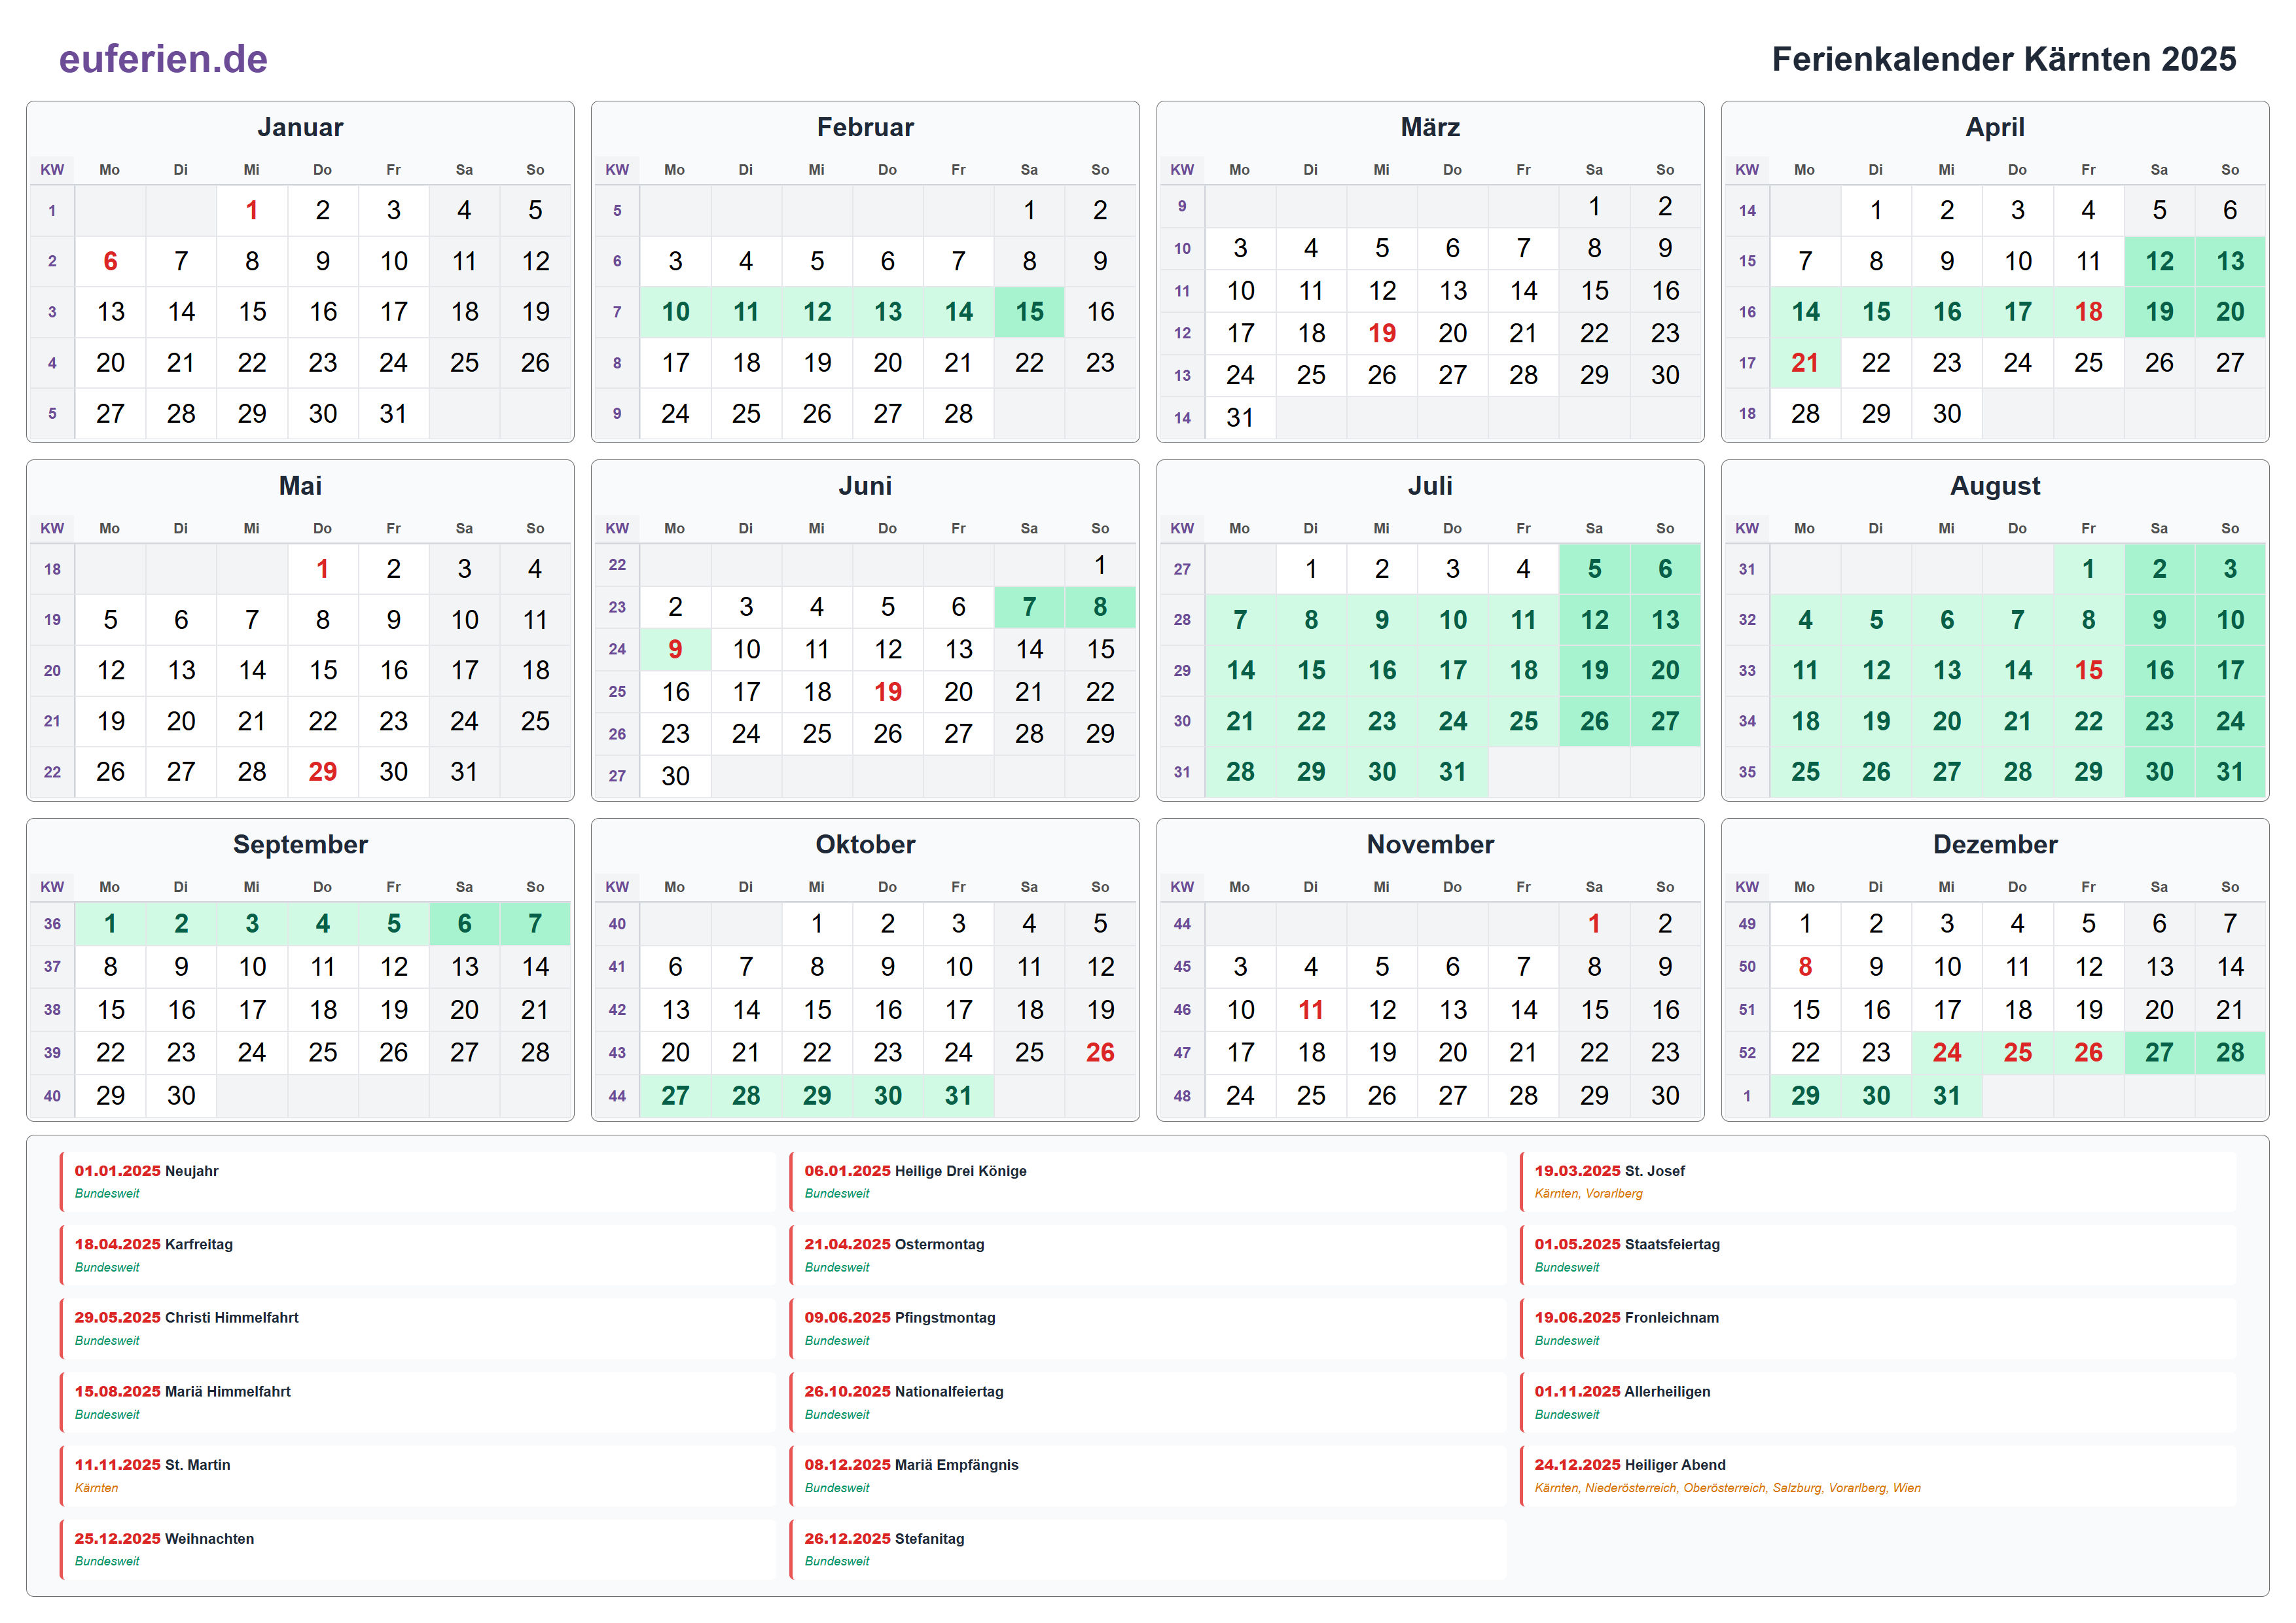Click KW 52 week number in Dezember
The image size is (2296, 1623).
tap(1747, 1053)
